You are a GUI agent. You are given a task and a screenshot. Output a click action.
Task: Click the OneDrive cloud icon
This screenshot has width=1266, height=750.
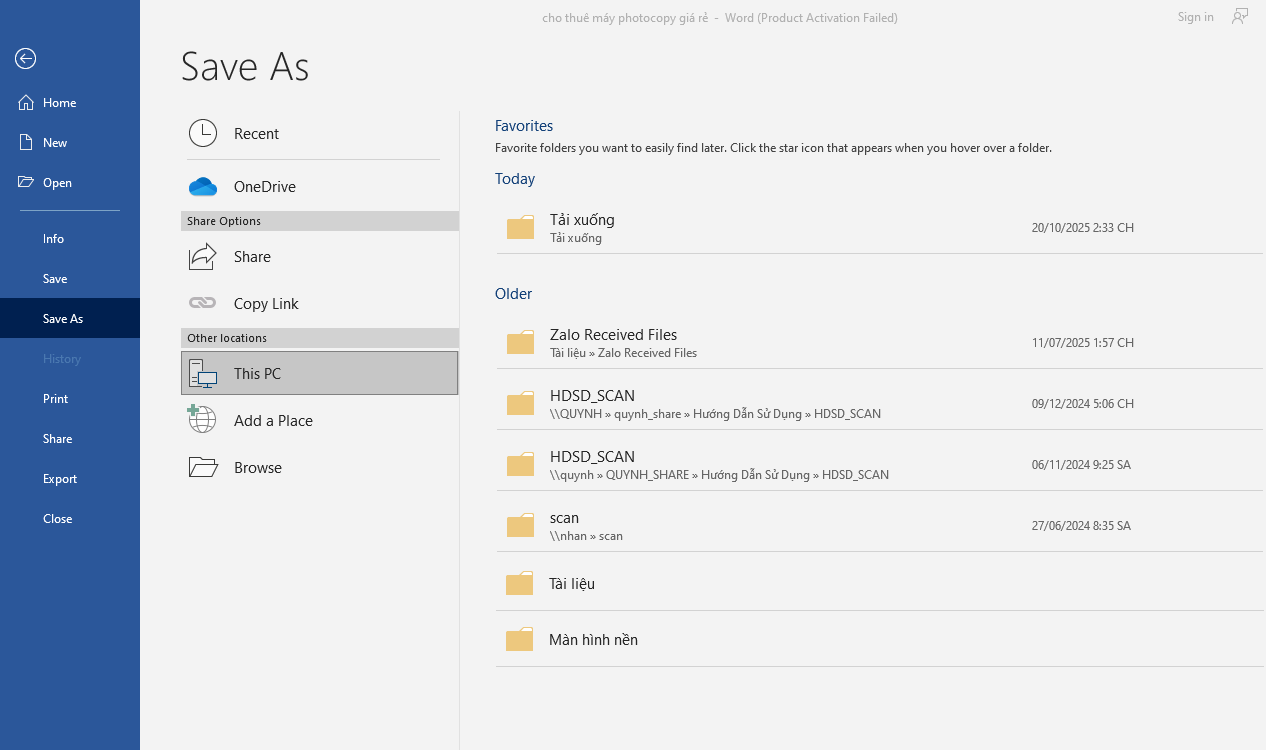[203, 187]
